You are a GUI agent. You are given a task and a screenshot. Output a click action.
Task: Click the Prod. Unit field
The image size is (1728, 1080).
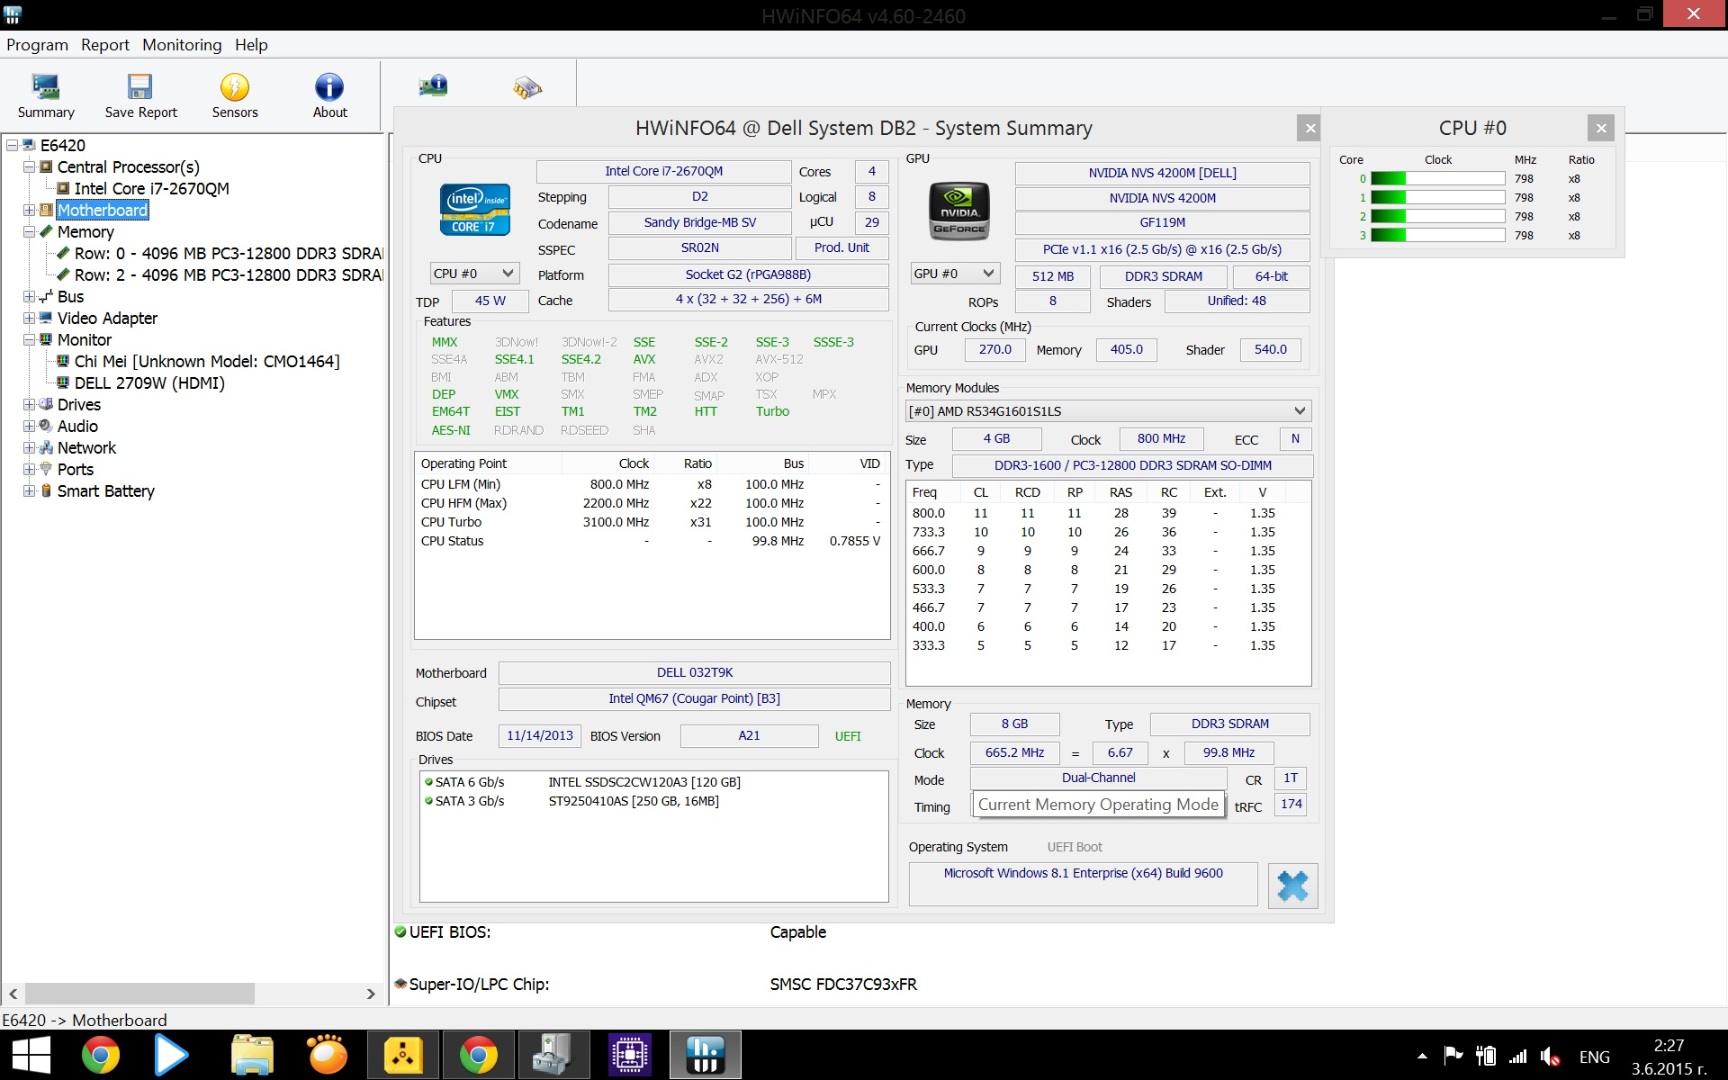[842, 248]
